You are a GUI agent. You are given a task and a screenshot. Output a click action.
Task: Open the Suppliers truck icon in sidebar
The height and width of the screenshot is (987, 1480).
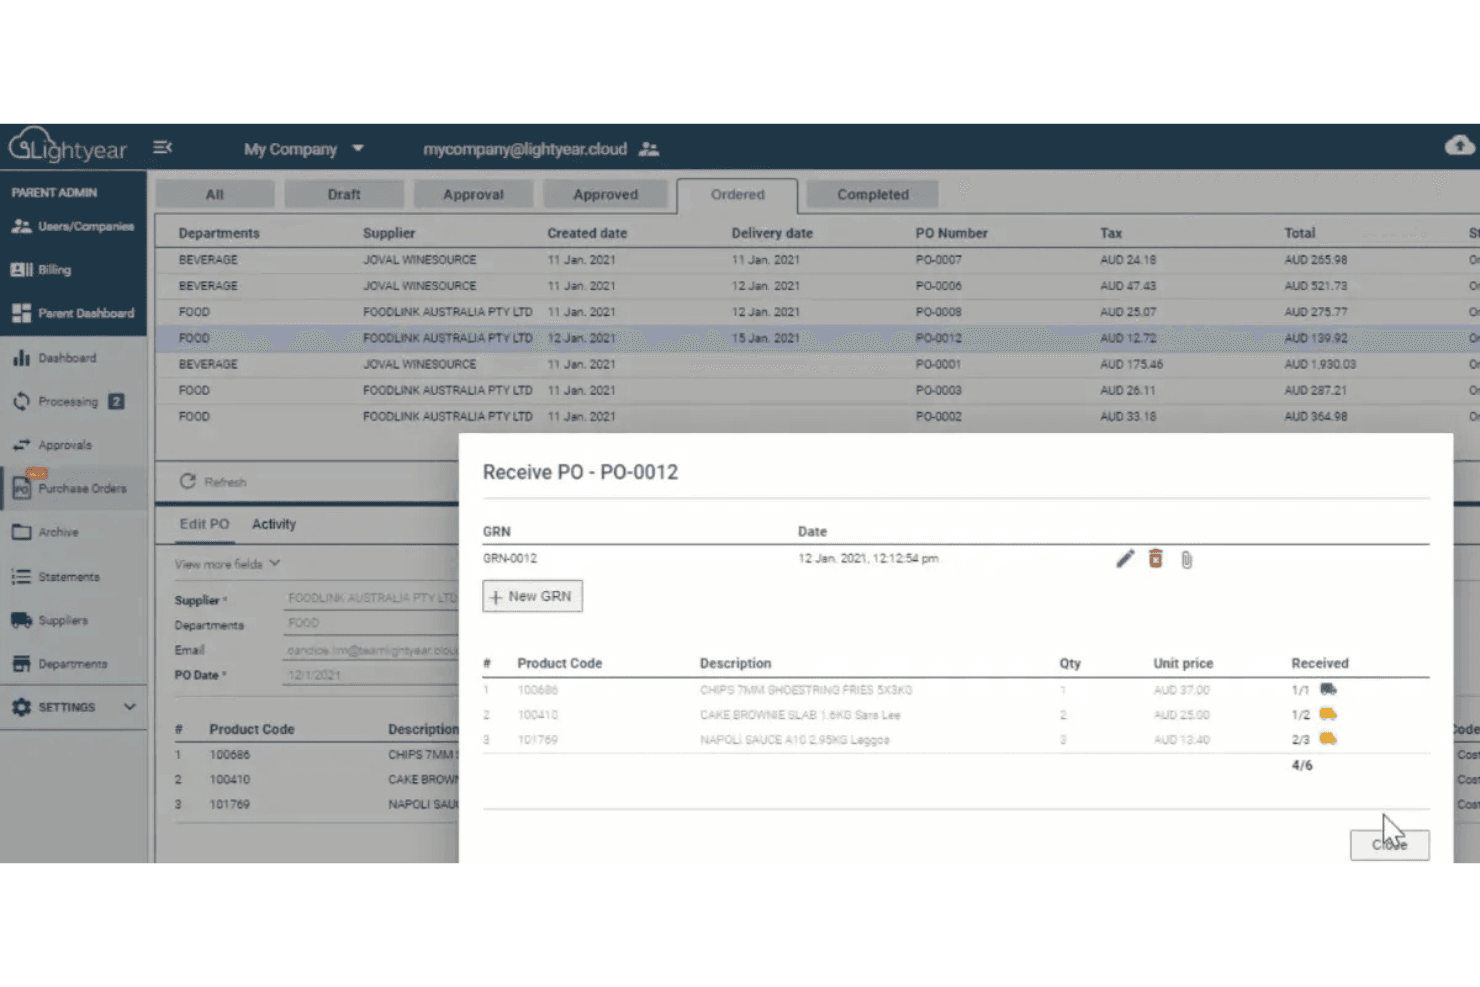(21, 620)
